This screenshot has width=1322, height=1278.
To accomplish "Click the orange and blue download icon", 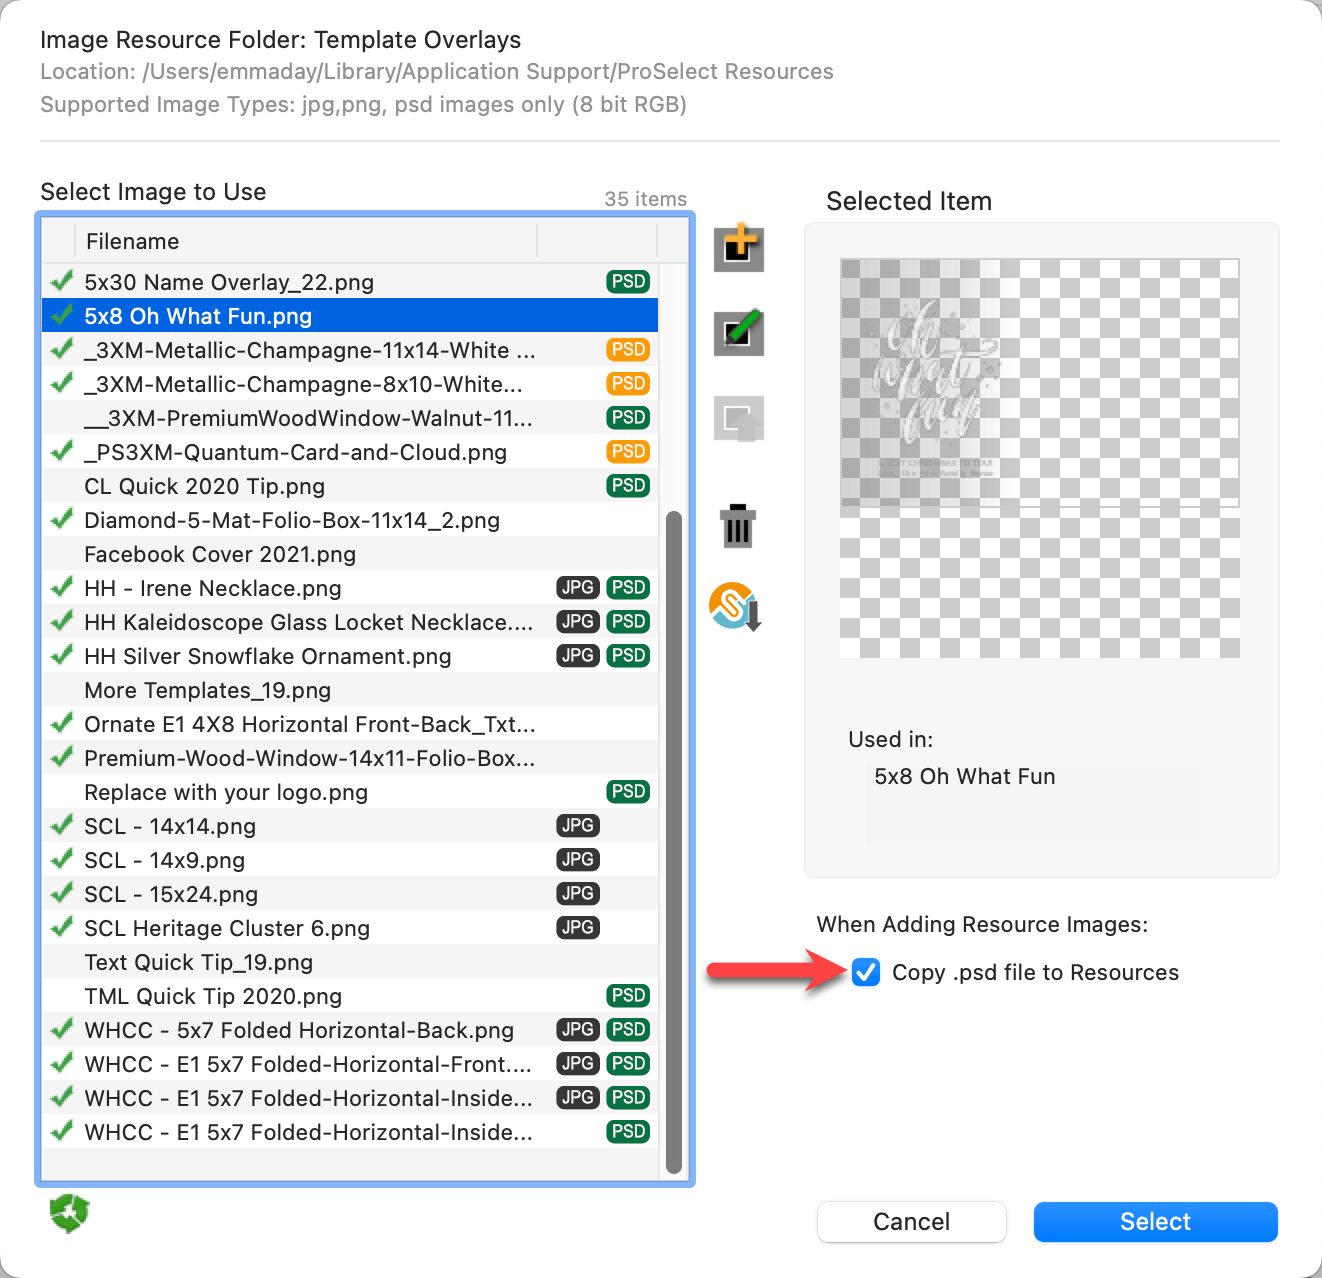I will pyautogui.click(x=736, y=607).
